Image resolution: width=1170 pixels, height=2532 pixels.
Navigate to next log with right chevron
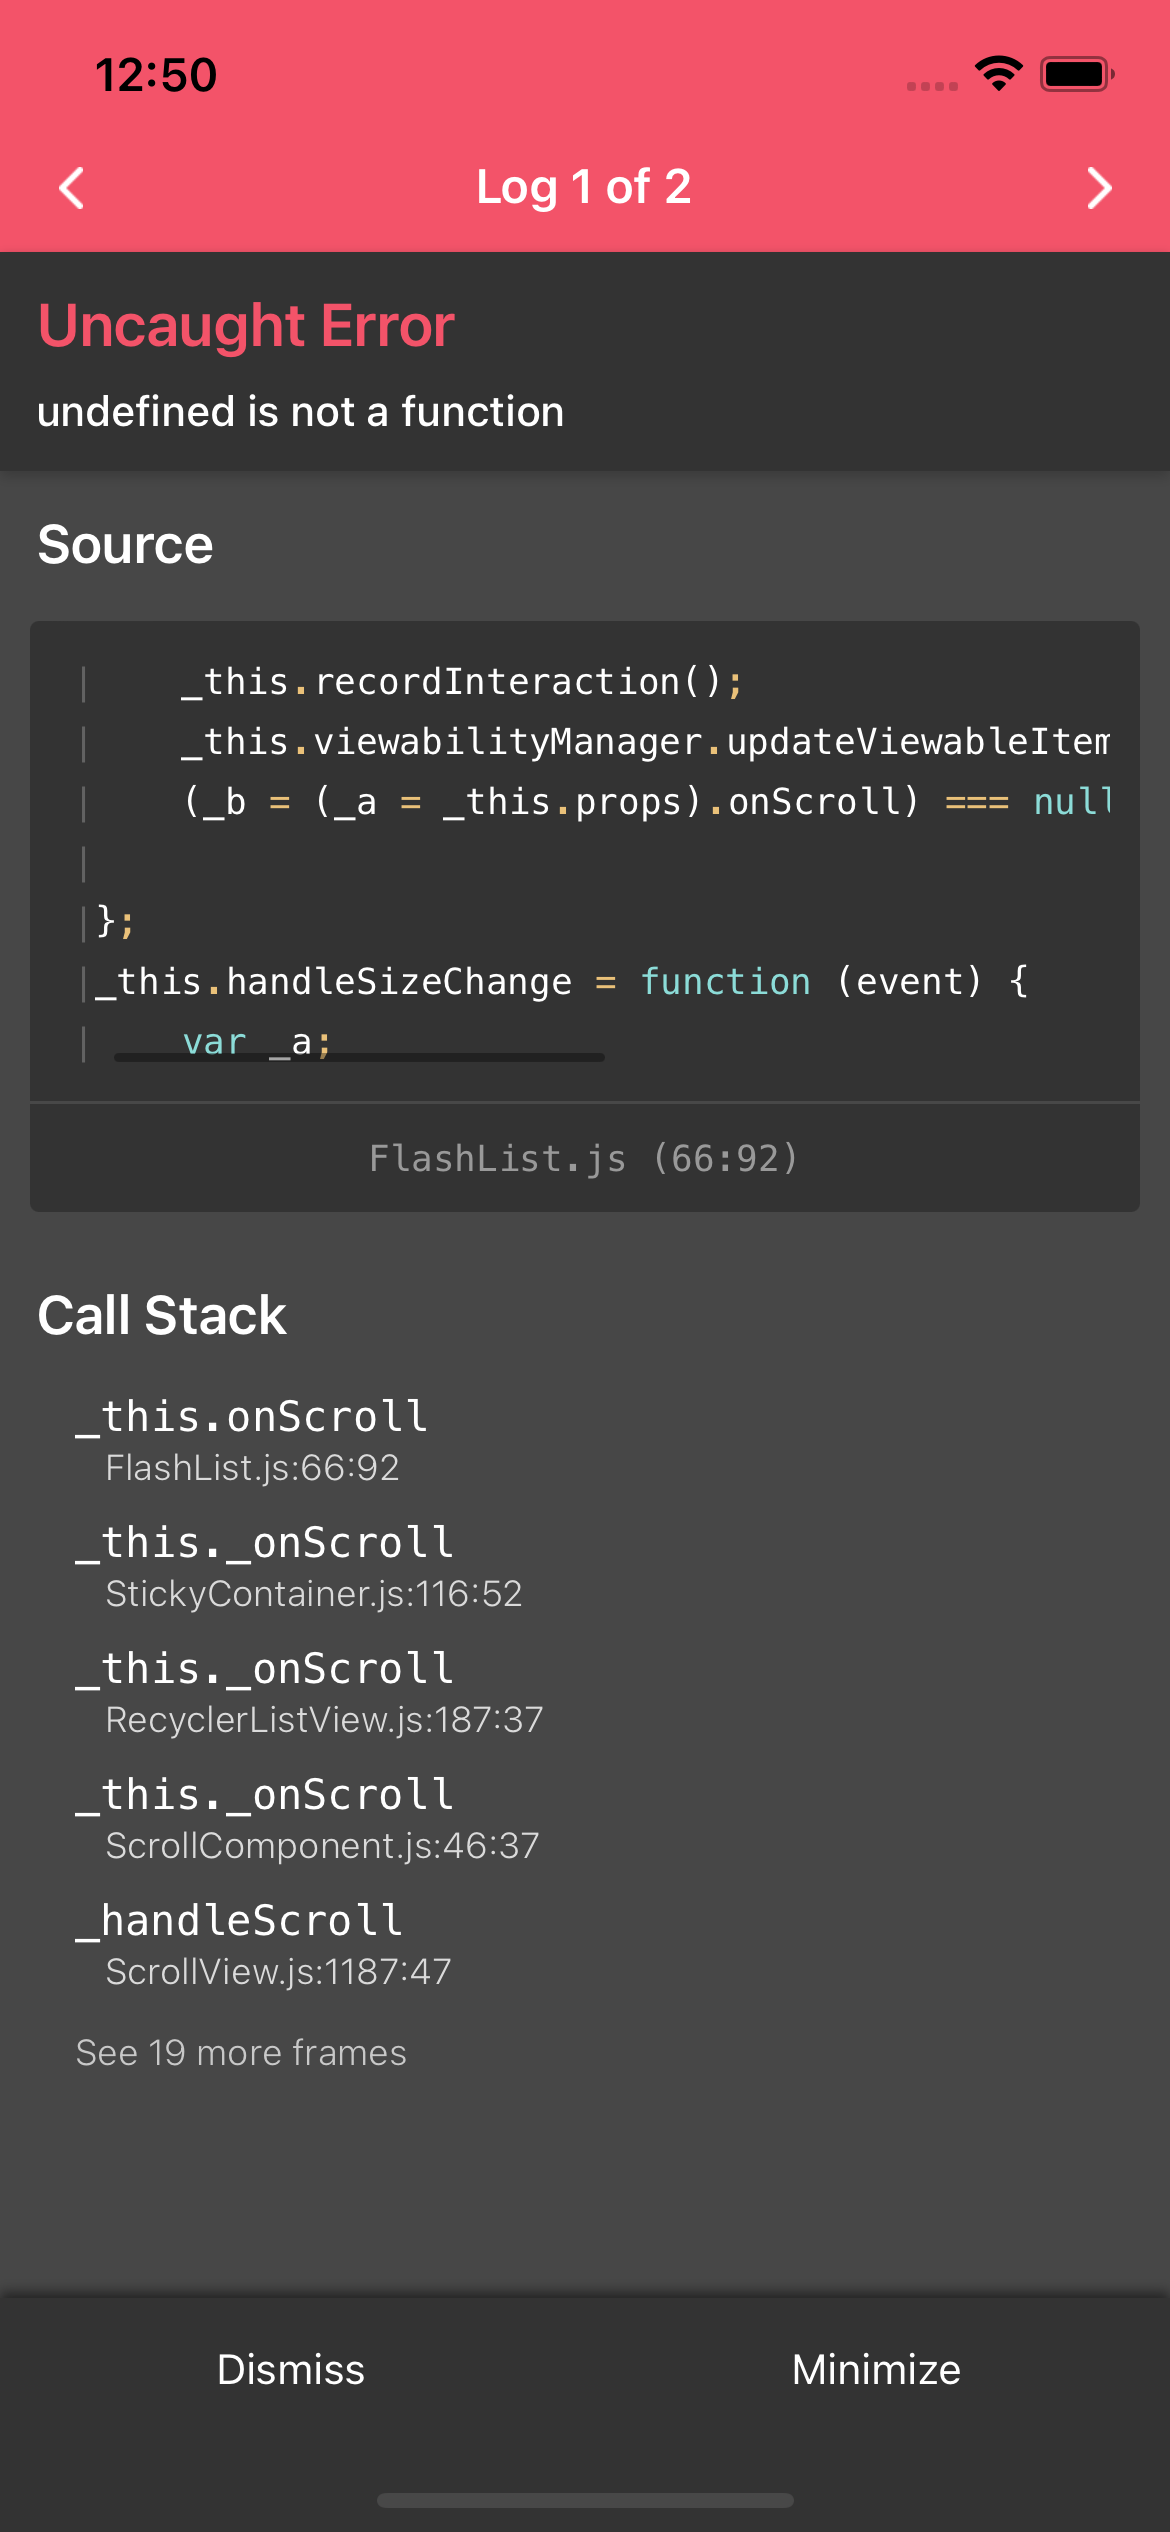pyautogui.click(x=1098, y=188)
